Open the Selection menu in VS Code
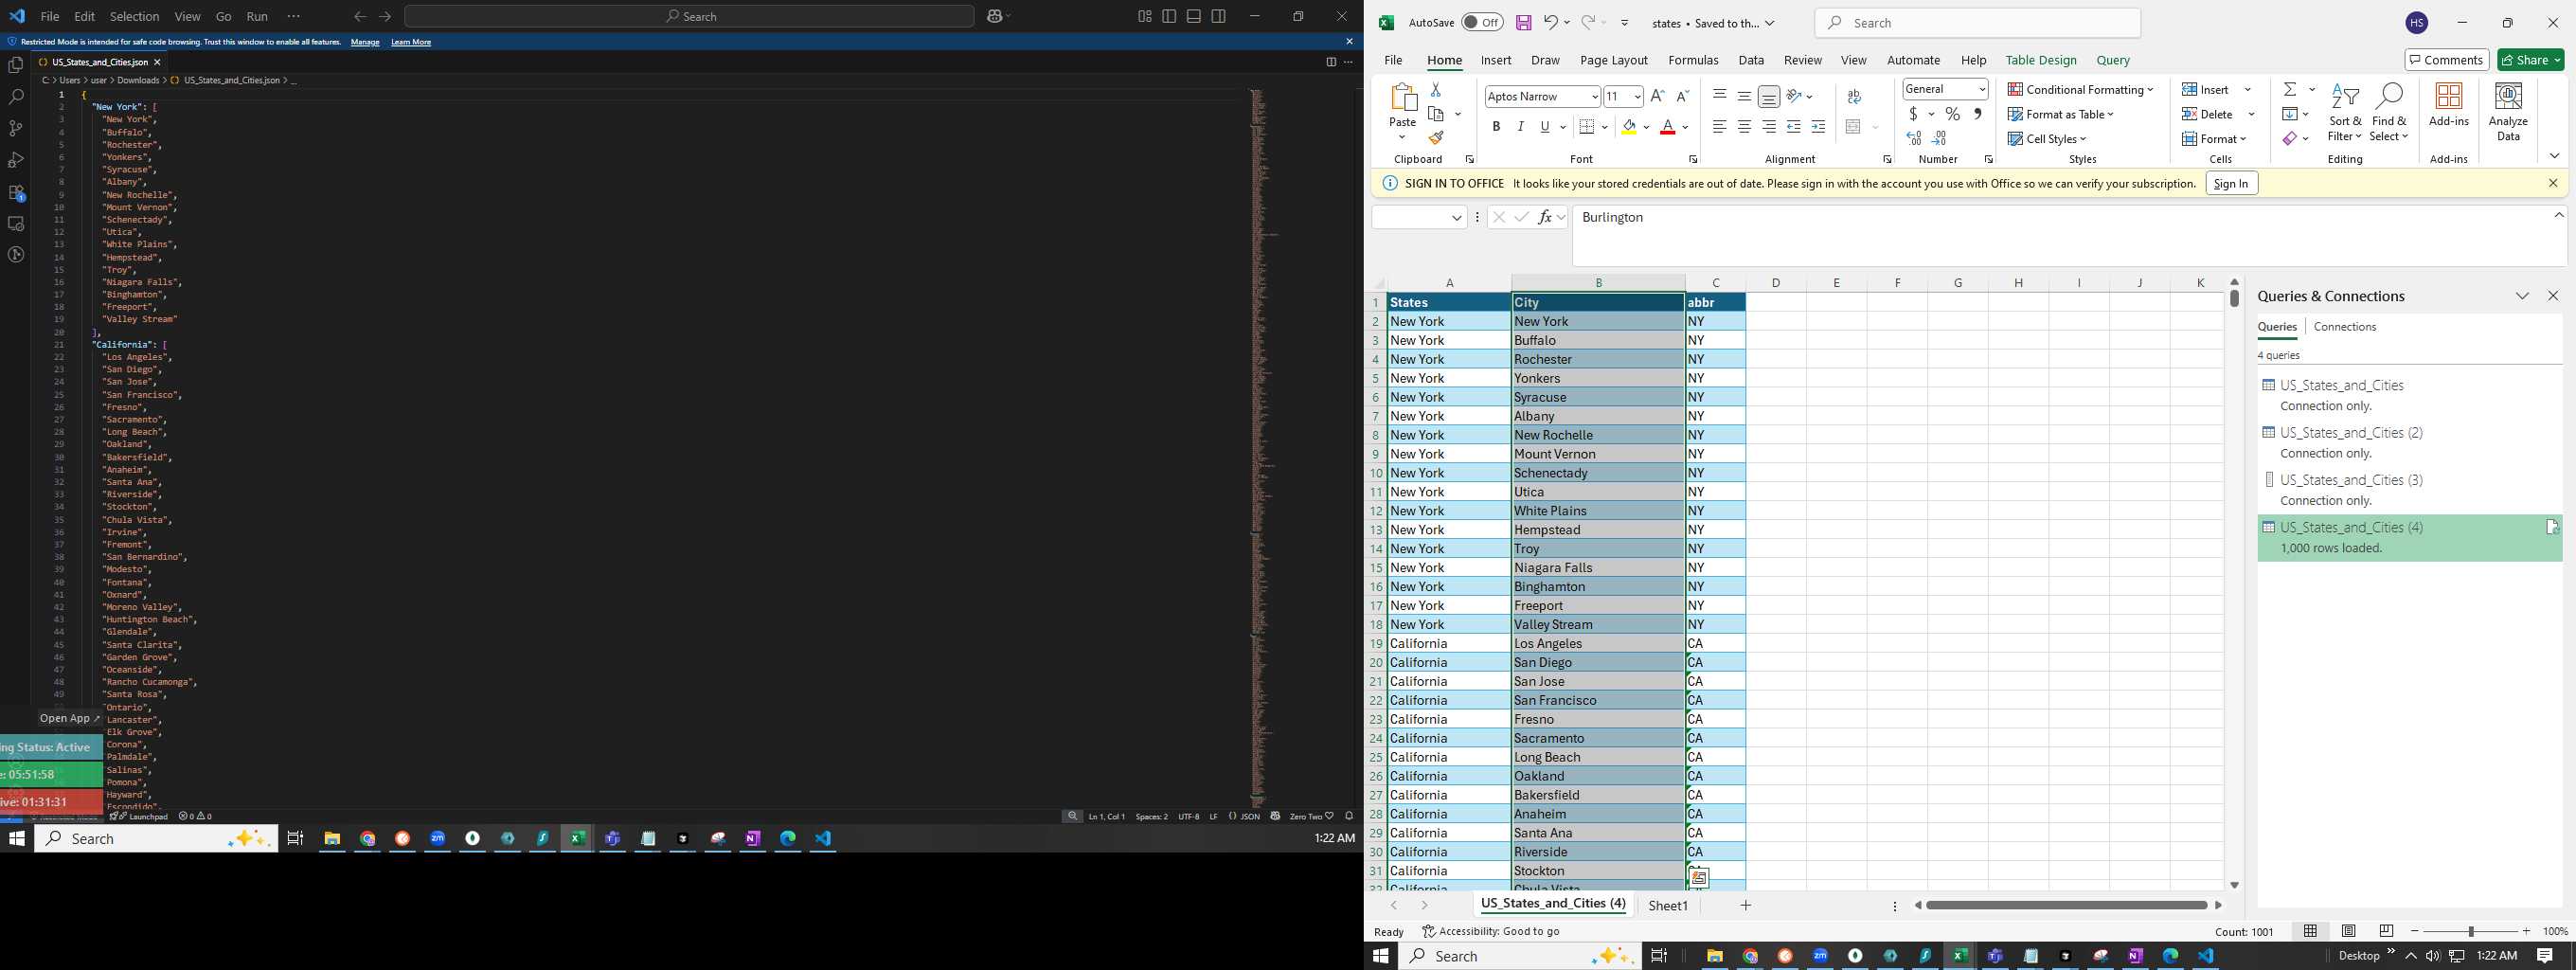This screenshot has width=2576, height=970. (x=134, y=16)
